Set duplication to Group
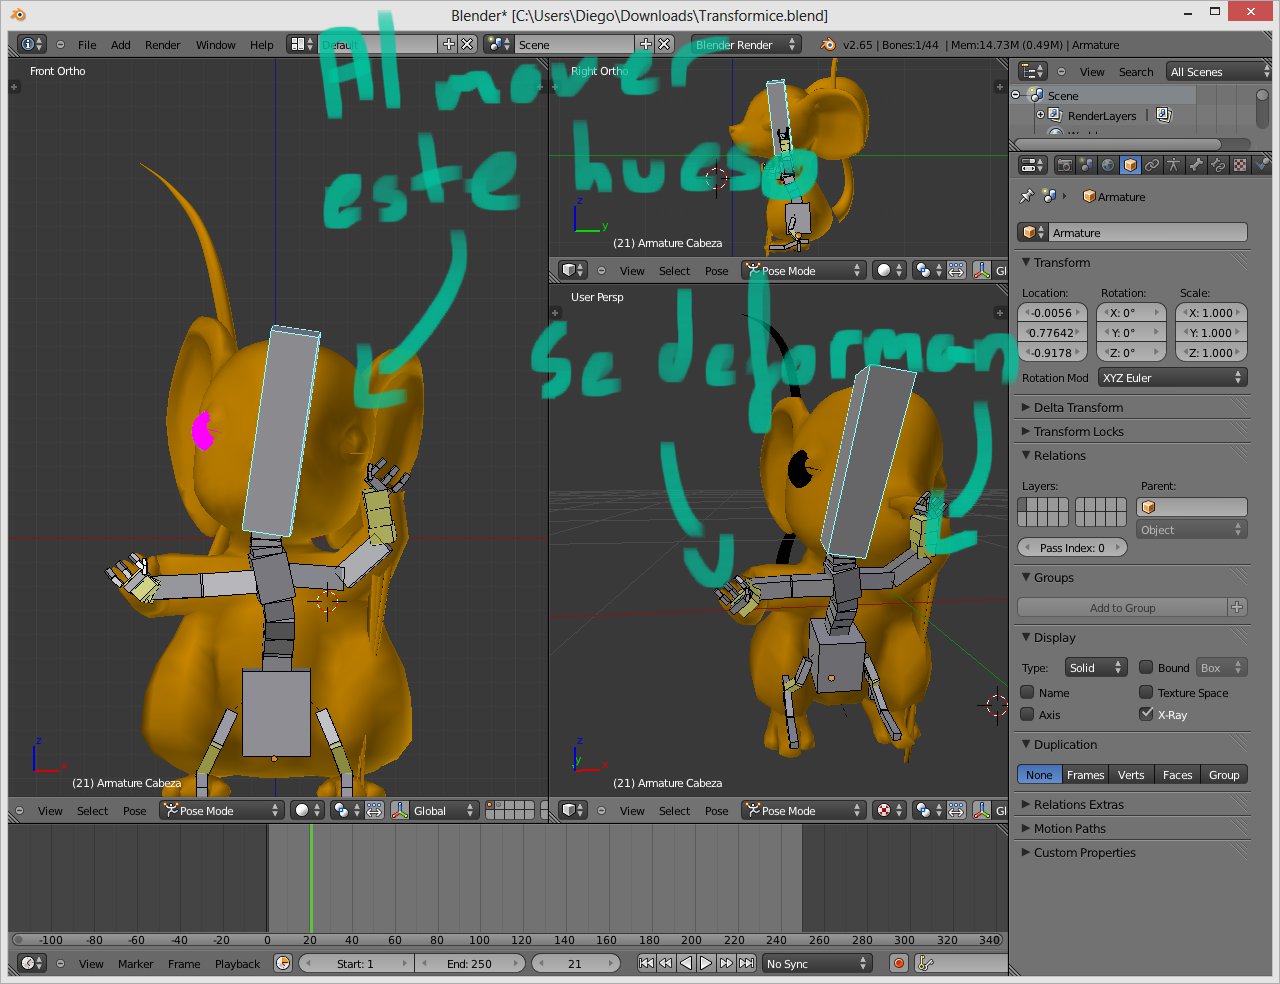The width and height of the screenshot is (1280, 984). 1224,775
